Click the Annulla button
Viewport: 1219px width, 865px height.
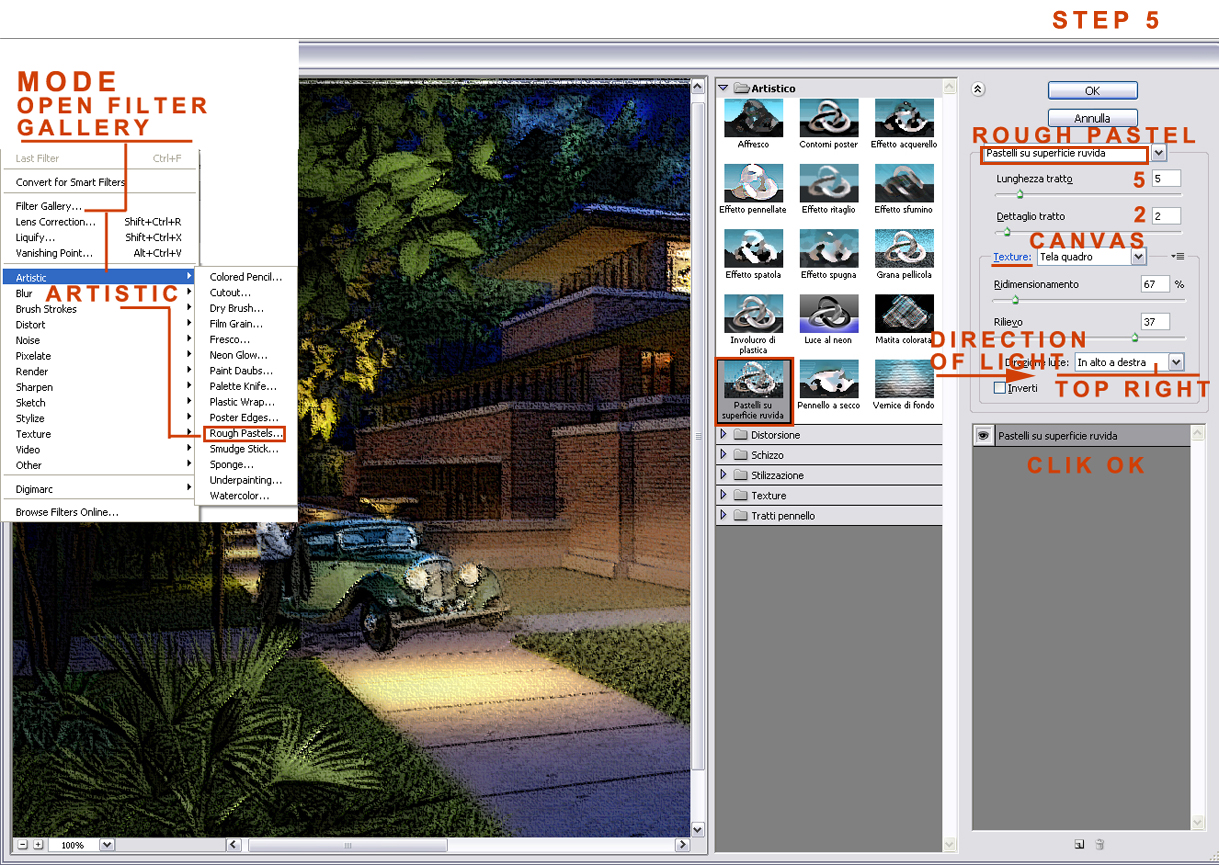point(1092,118)
